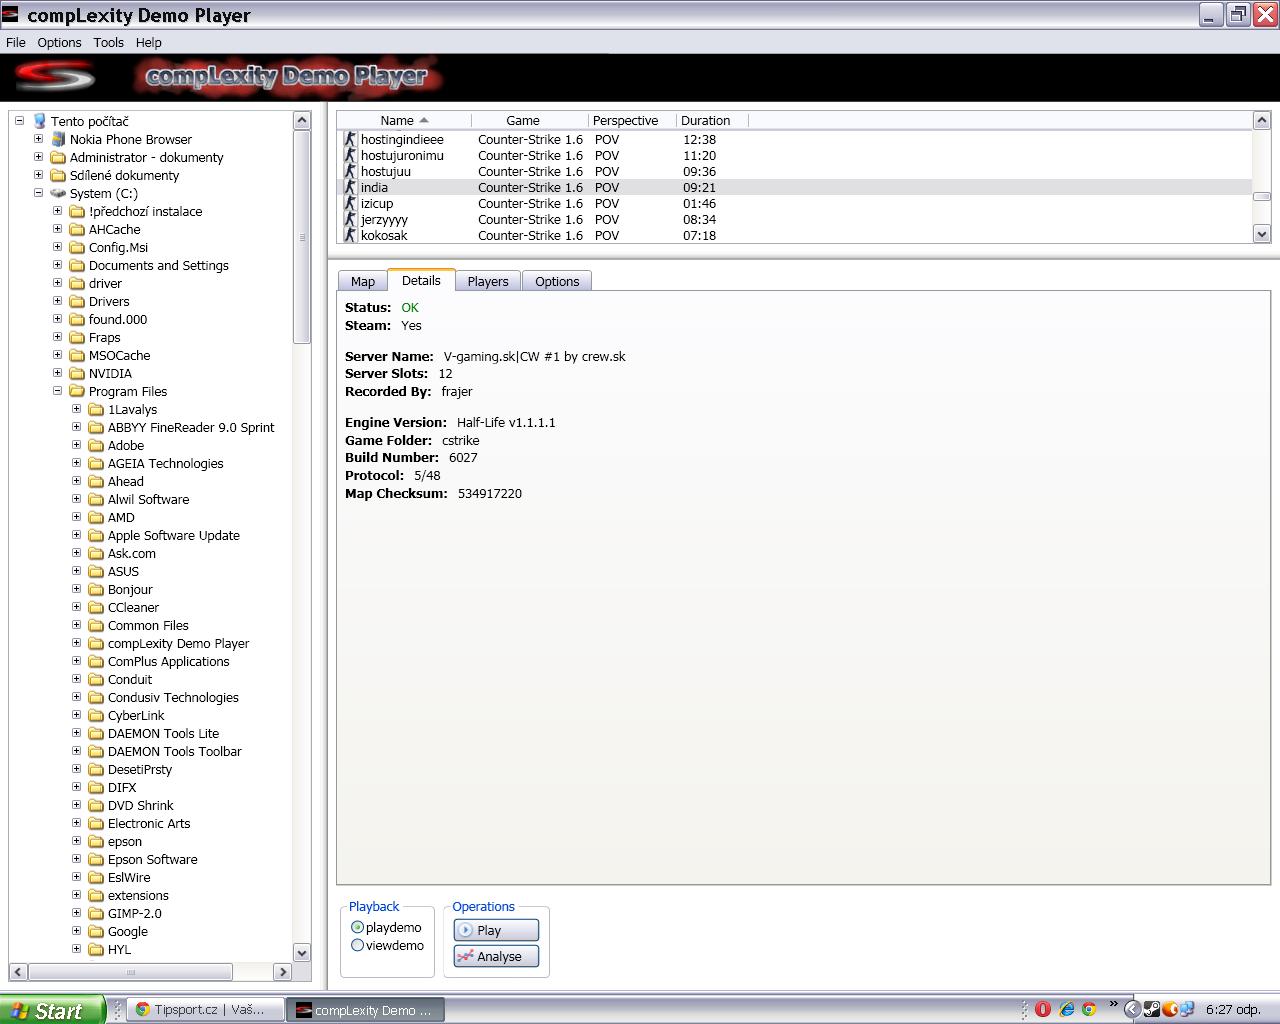The image size is (1280, 1024).
Task: Click the Analyse button
Action: (x=496, y=956)
